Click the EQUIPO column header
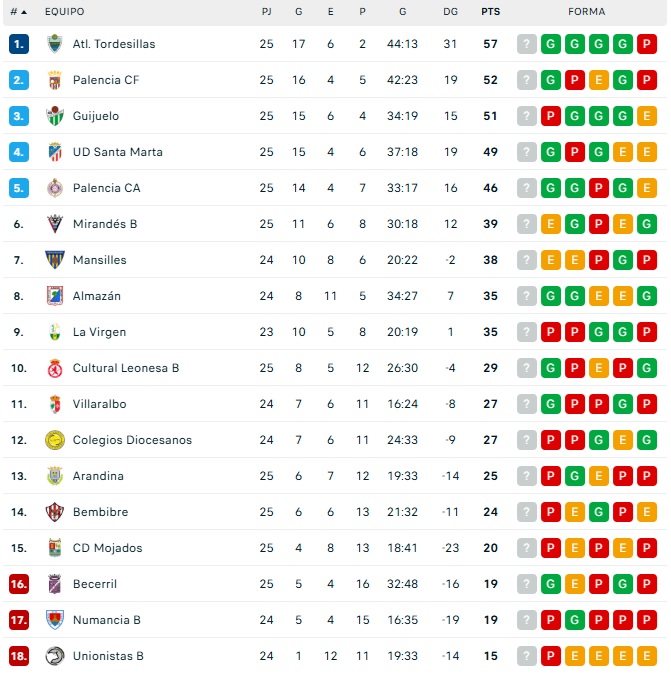Image resolution: width=671 pixels, height=678 pixels. coord(64,12)
